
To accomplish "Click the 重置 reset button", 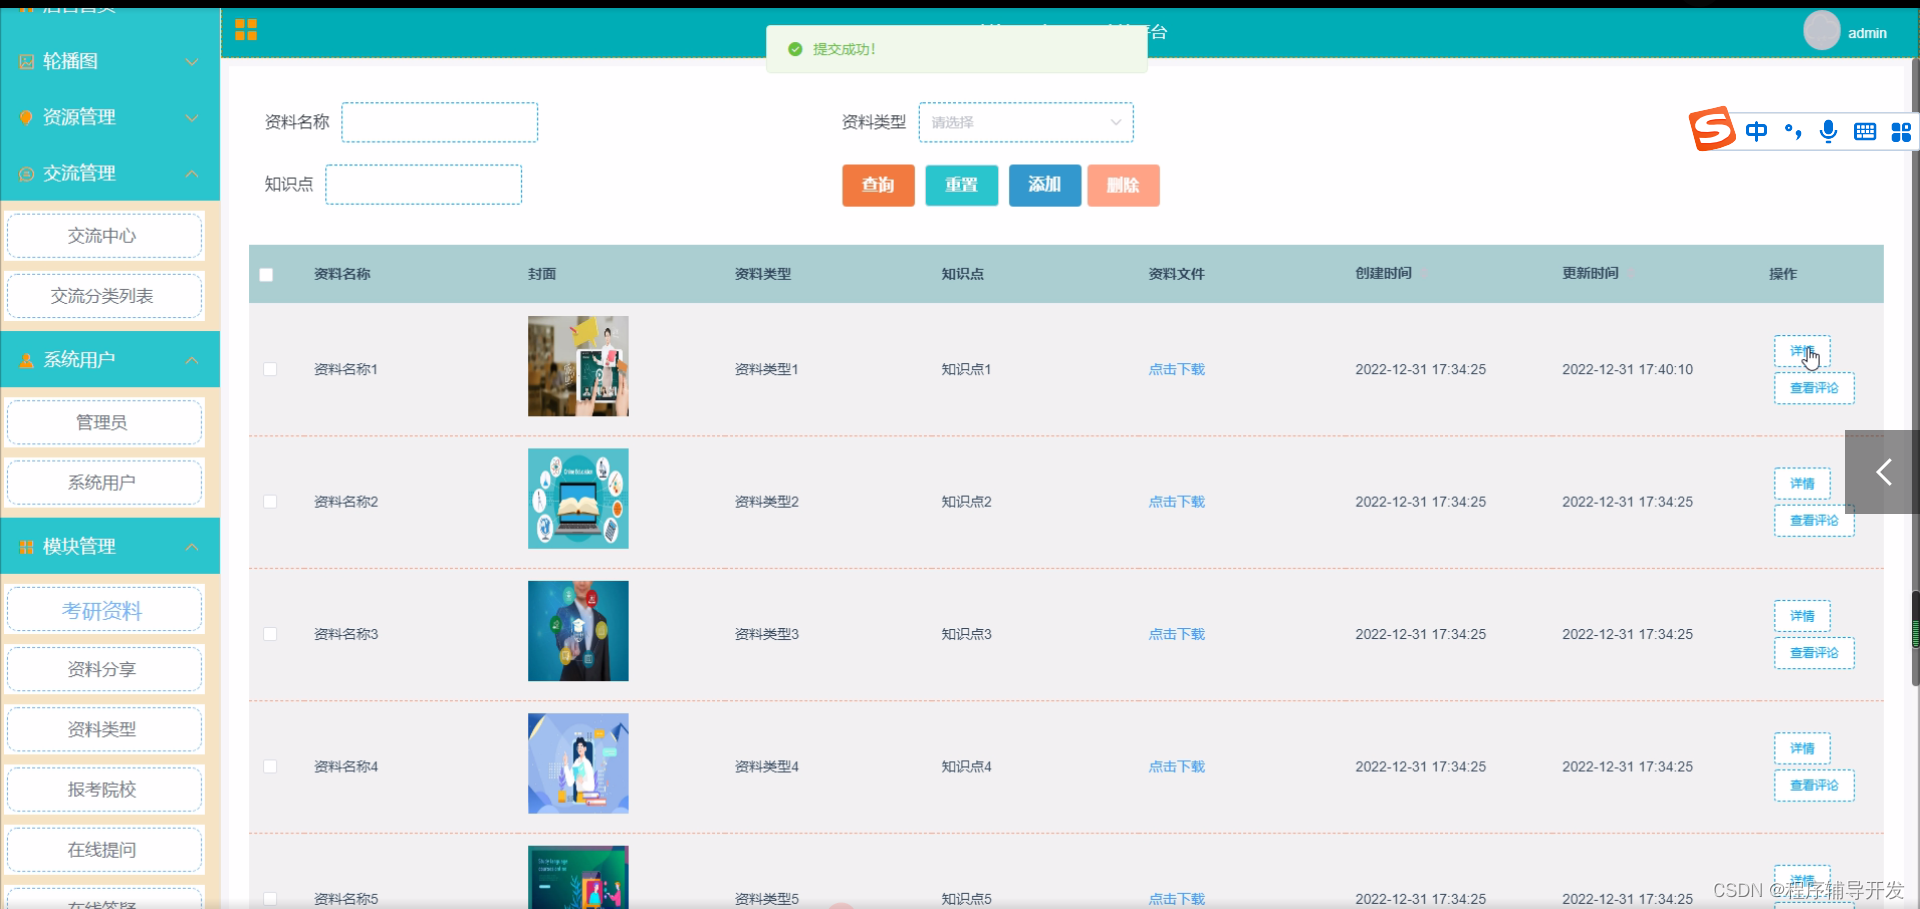I will 961,185.
